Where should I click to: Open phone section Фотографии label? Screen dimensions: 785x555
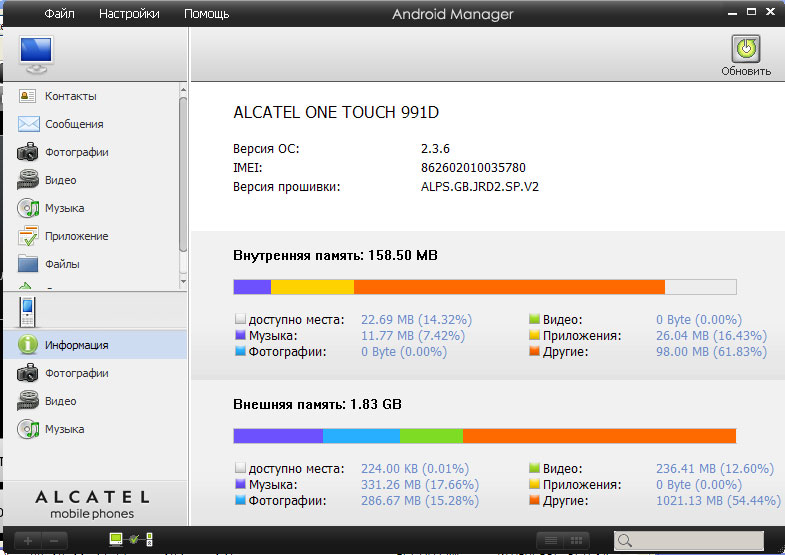click(x=77, y=373)
